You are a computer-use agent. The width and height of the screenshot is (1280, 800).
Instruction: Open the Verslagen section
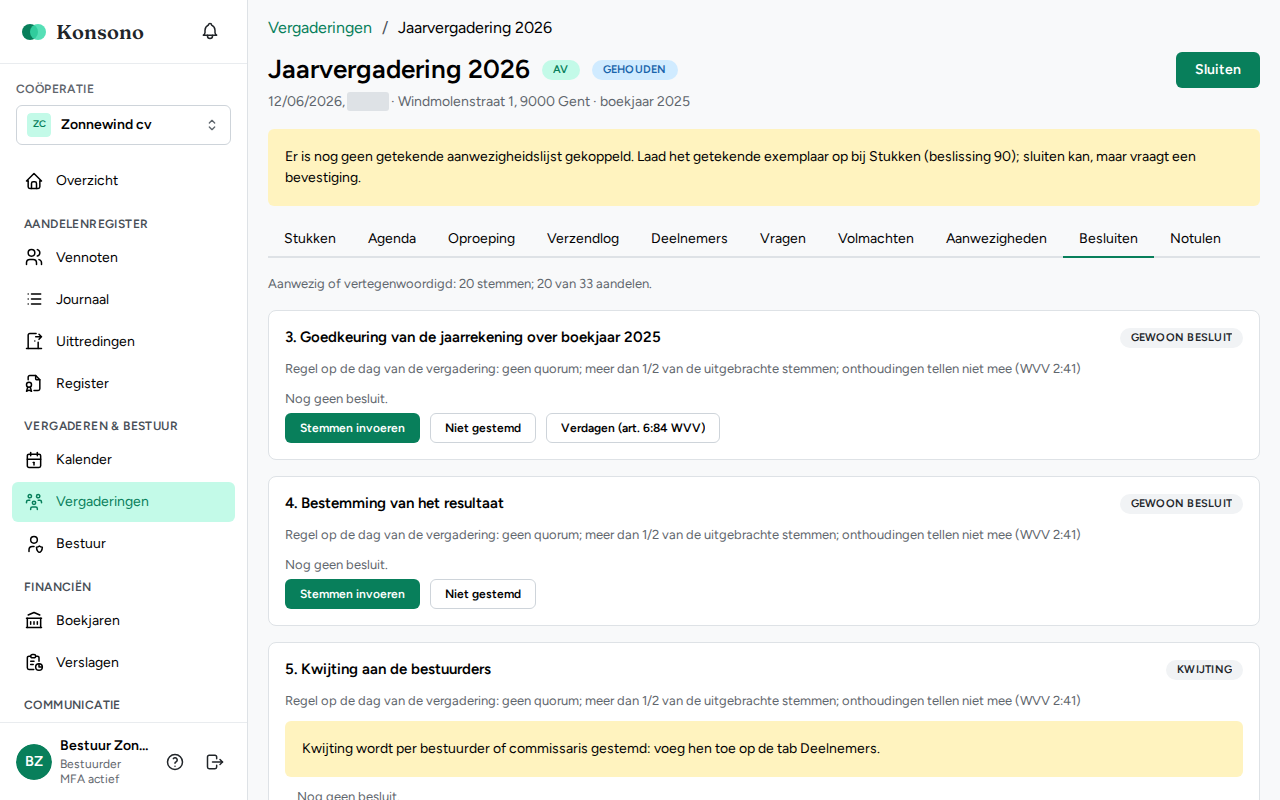(123, 663)
